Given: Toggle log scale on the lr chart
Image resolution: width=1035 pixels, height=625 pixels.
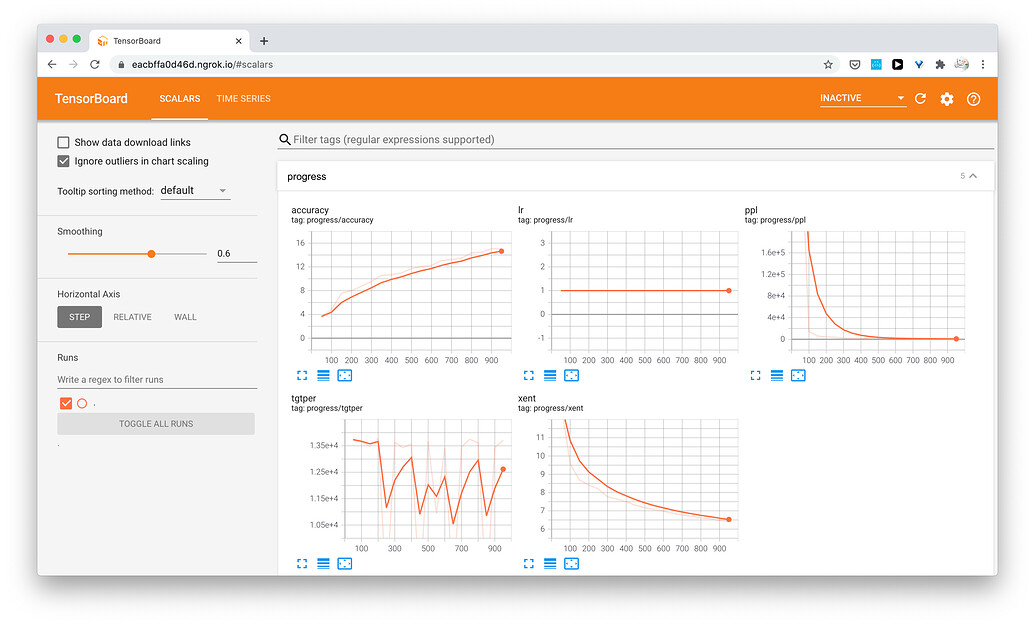Looking at the screenshot, I should pos(549,375).
